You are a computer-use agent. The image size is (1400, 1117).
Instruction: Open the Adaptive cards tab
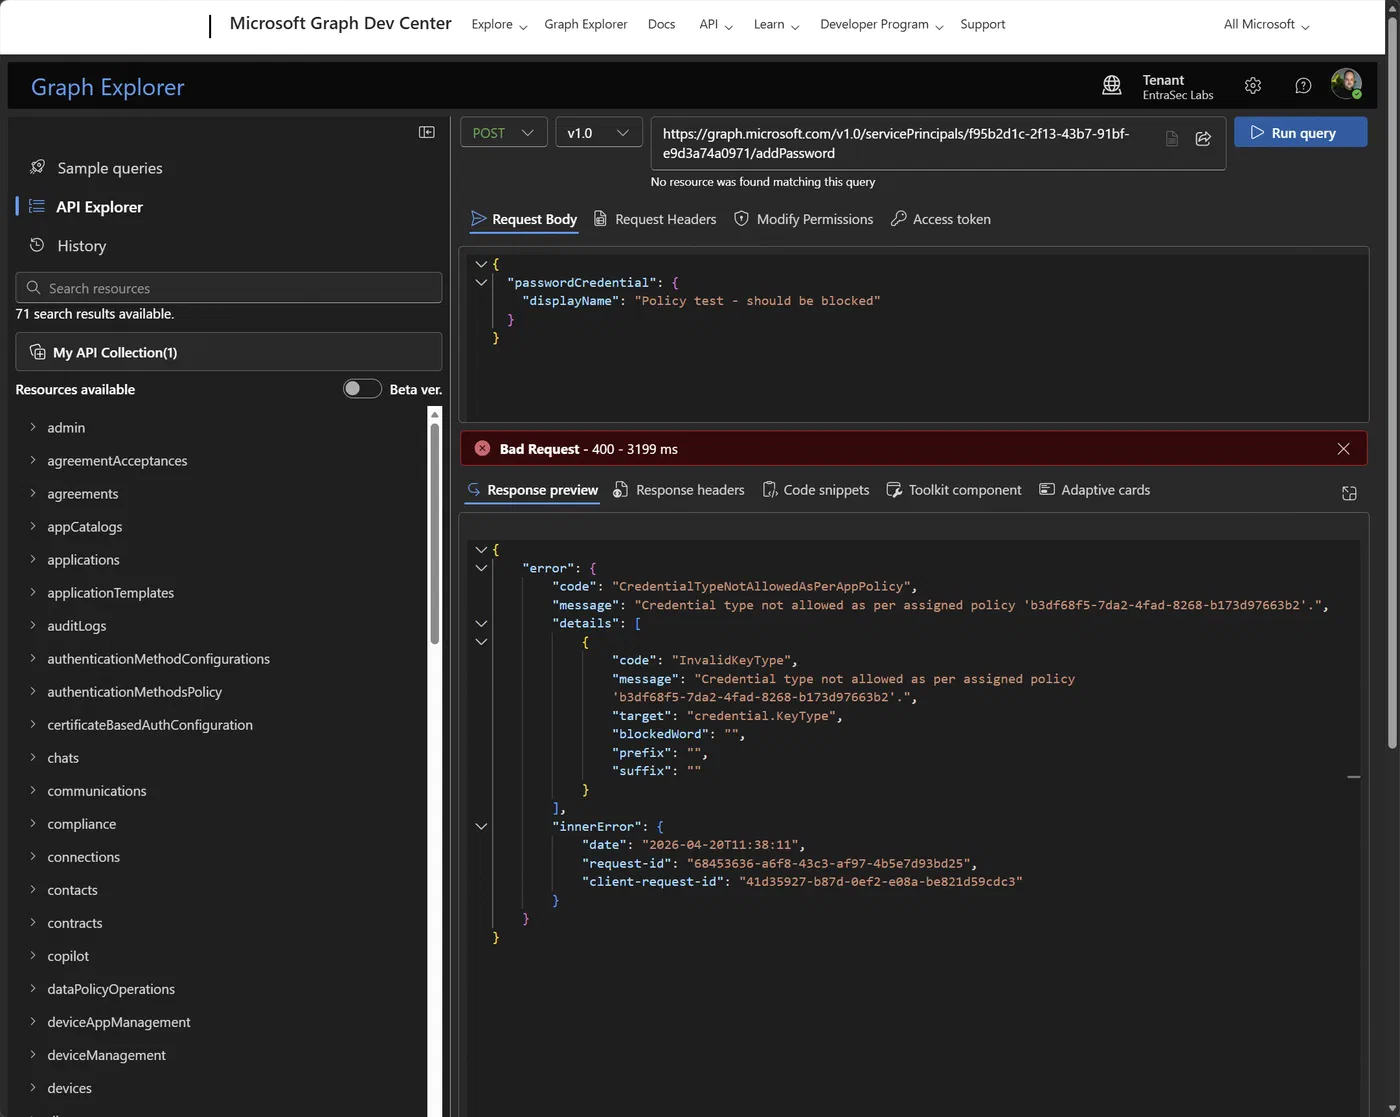click(1094, 490)
